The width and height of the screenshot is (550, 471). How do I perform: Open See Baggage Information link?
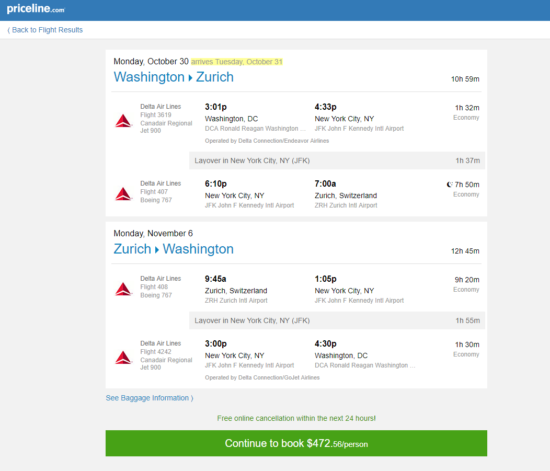[149, 398]
